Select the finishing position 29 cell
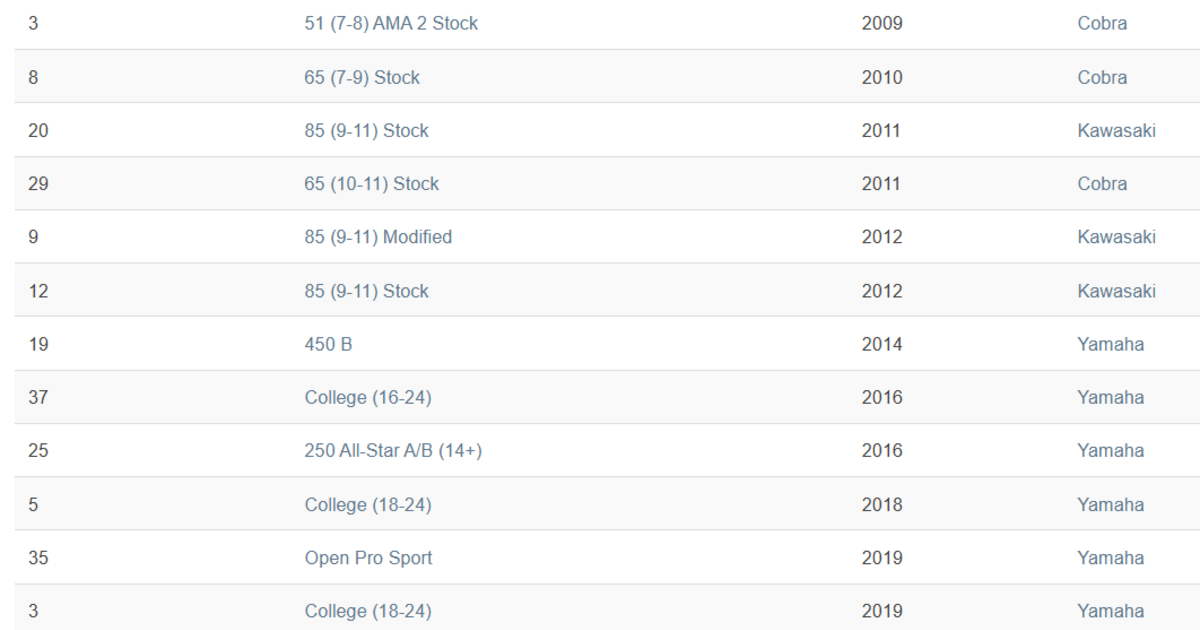The image size is (1200, 630). click(38, 184)
